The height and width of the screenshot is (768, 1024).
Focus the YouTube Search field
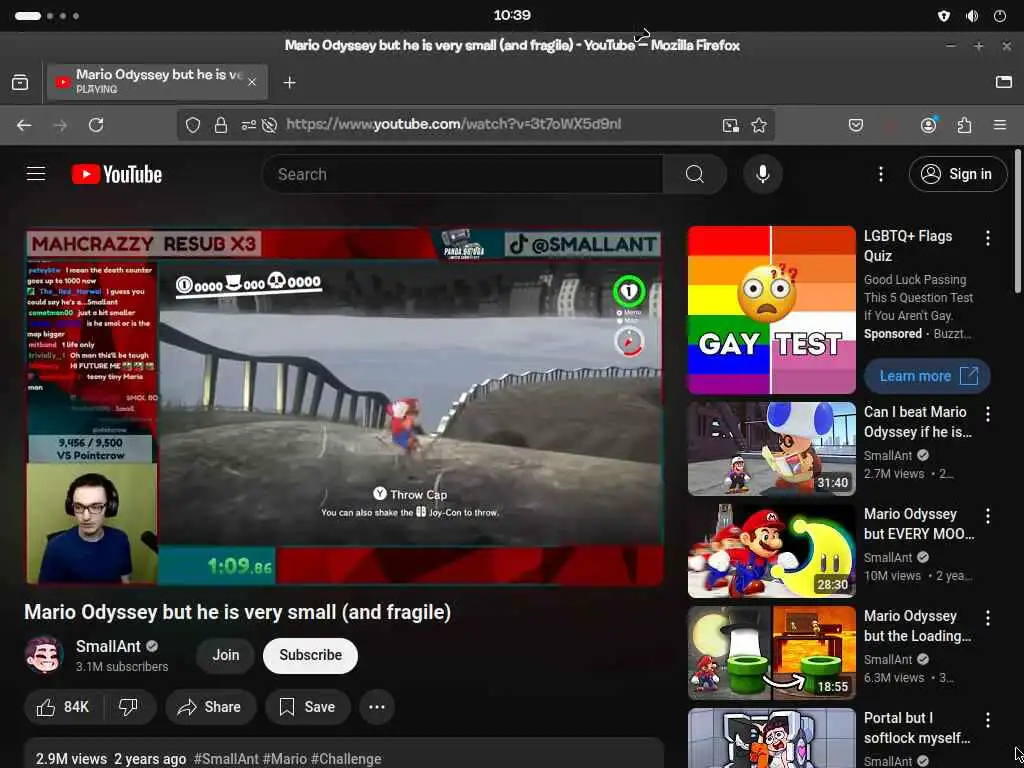coord(462,174)
